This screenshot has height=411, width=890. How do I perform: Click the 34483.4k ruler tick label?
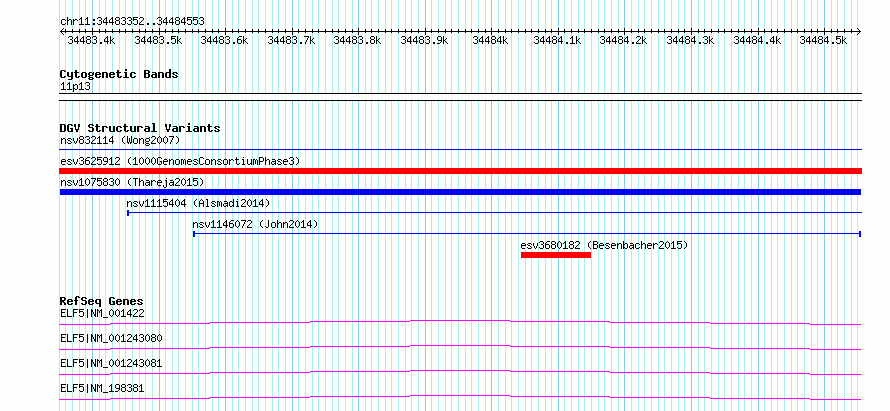[91, 40]
